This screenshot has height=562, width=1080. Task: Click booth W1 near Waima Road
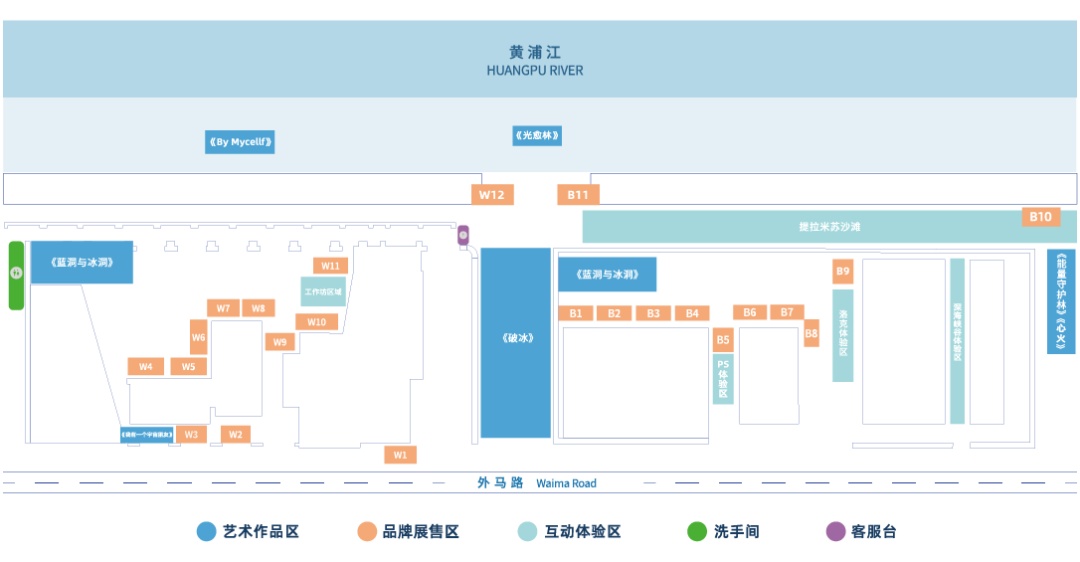(400, 455)
